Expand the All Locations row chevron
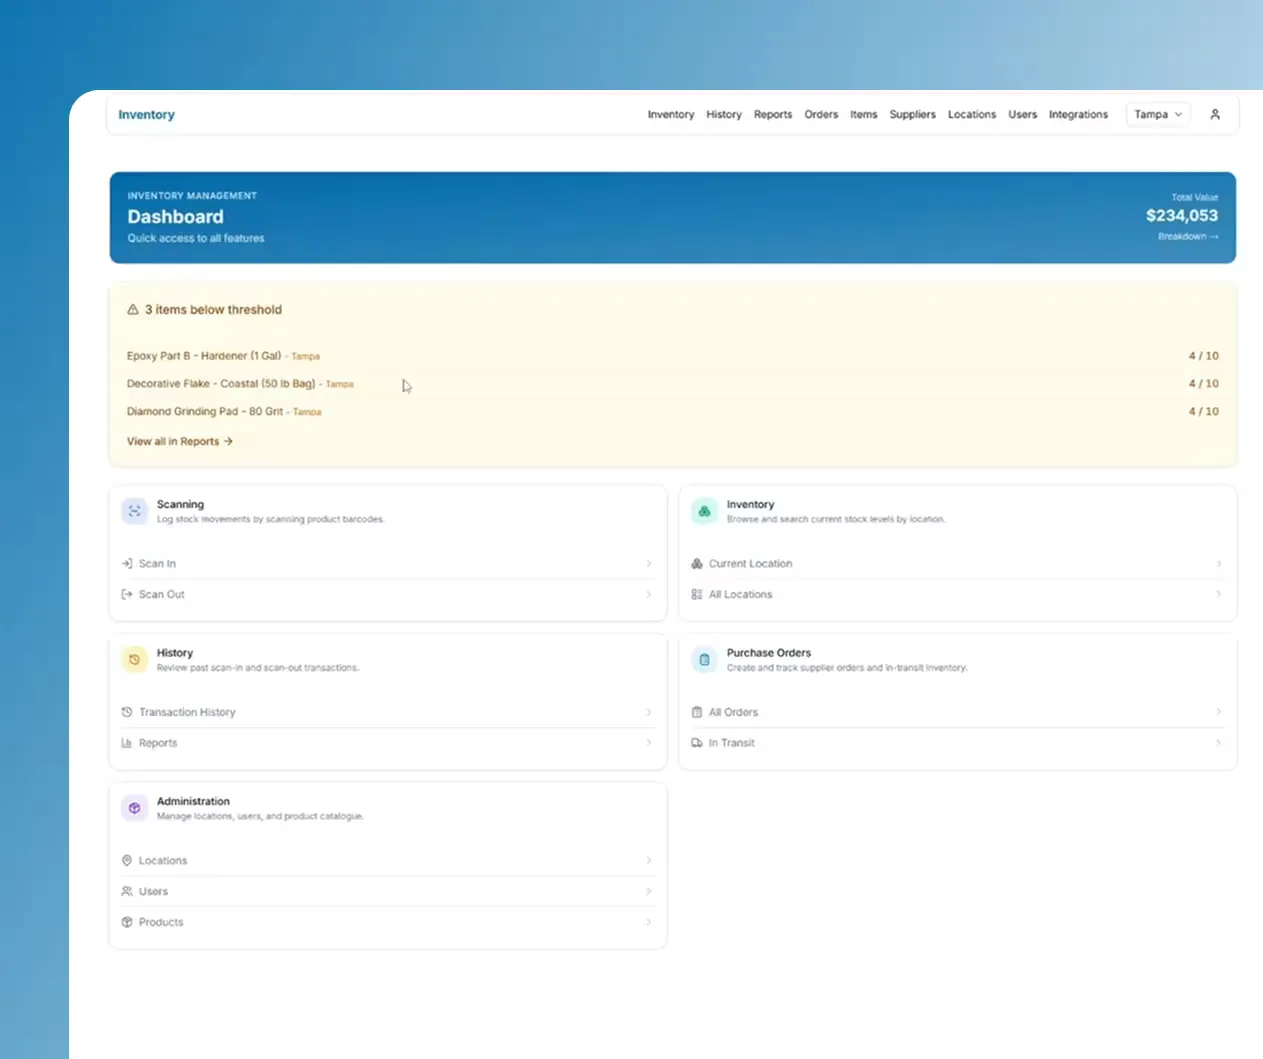 1219,595
